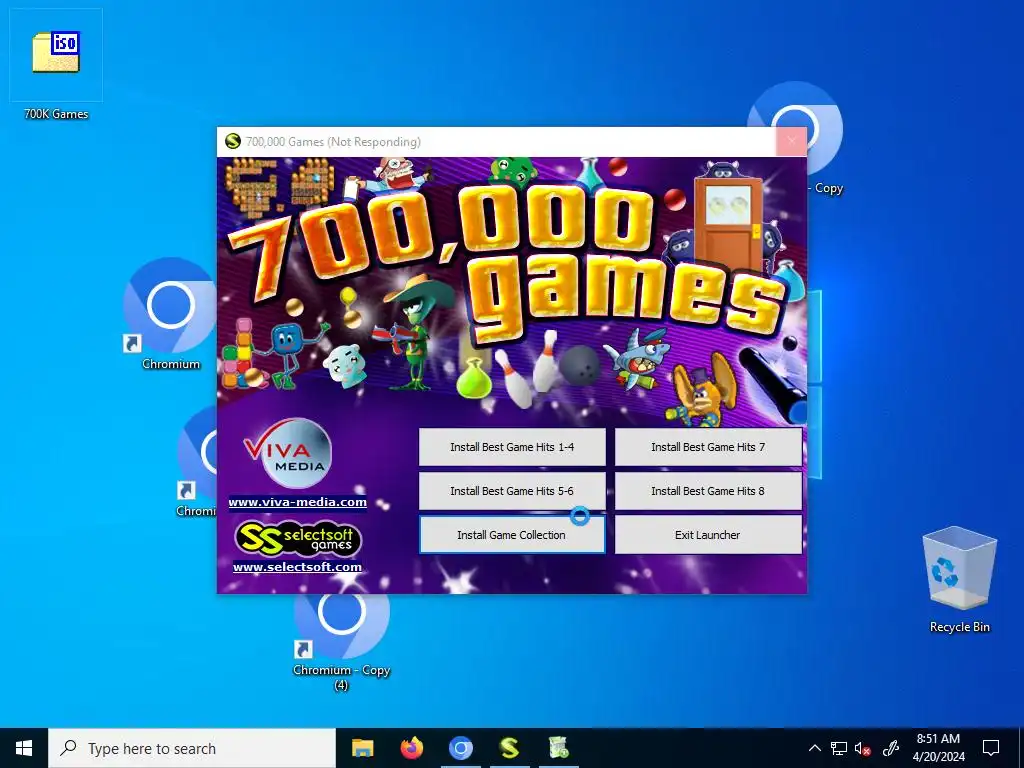Screen dimensions: 1024x768
Task: Click the Viva Media logo
Action: pos(289,454)
